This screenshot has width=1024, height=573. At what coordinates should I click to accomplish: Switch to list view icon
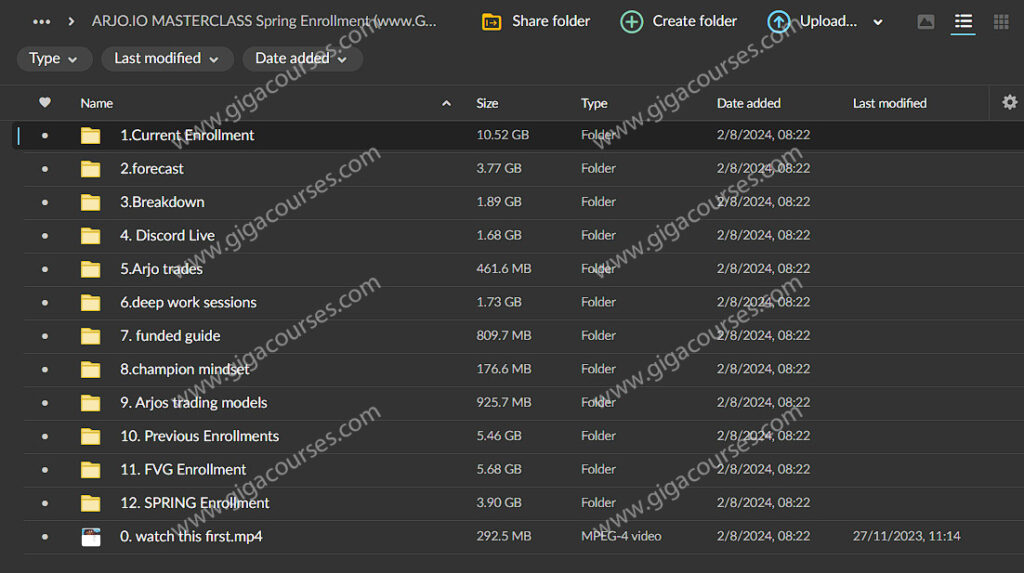click(963, 22)
